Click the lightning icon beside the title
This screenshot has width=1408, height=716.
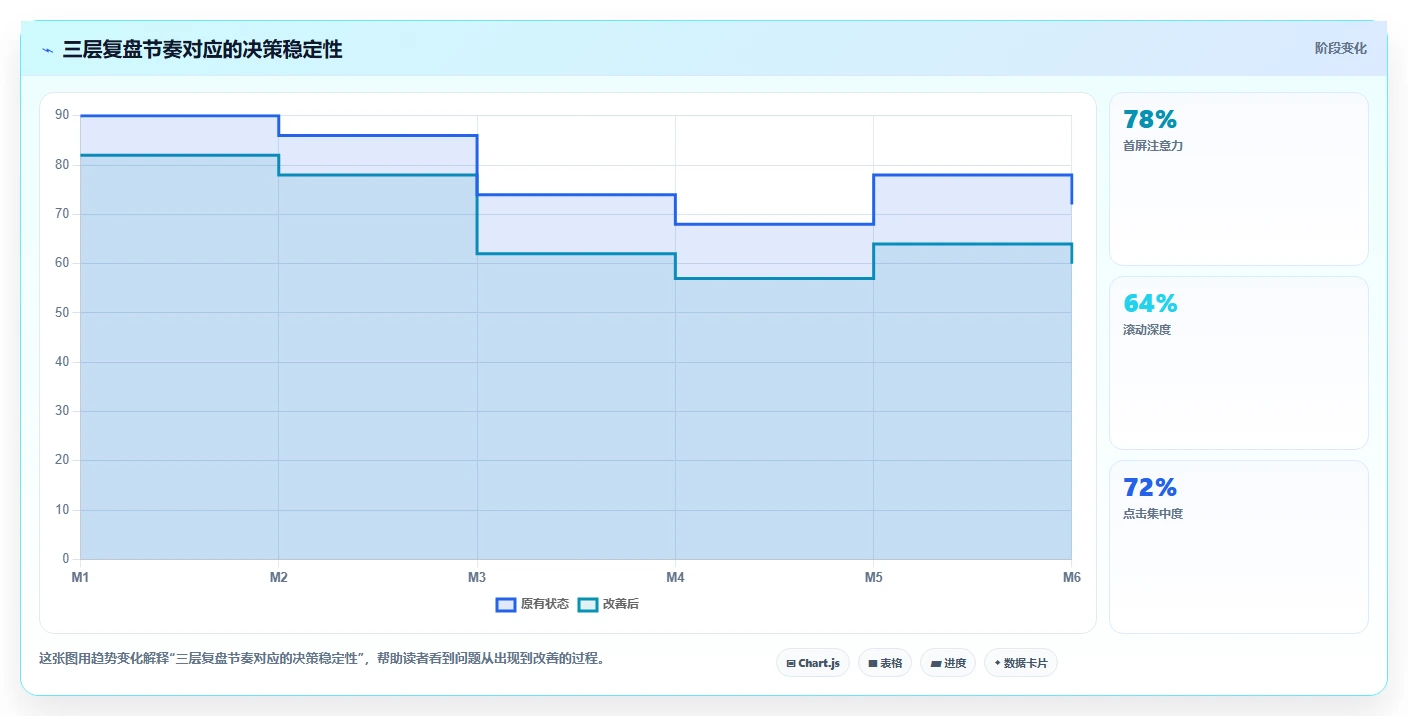[47, 49]
